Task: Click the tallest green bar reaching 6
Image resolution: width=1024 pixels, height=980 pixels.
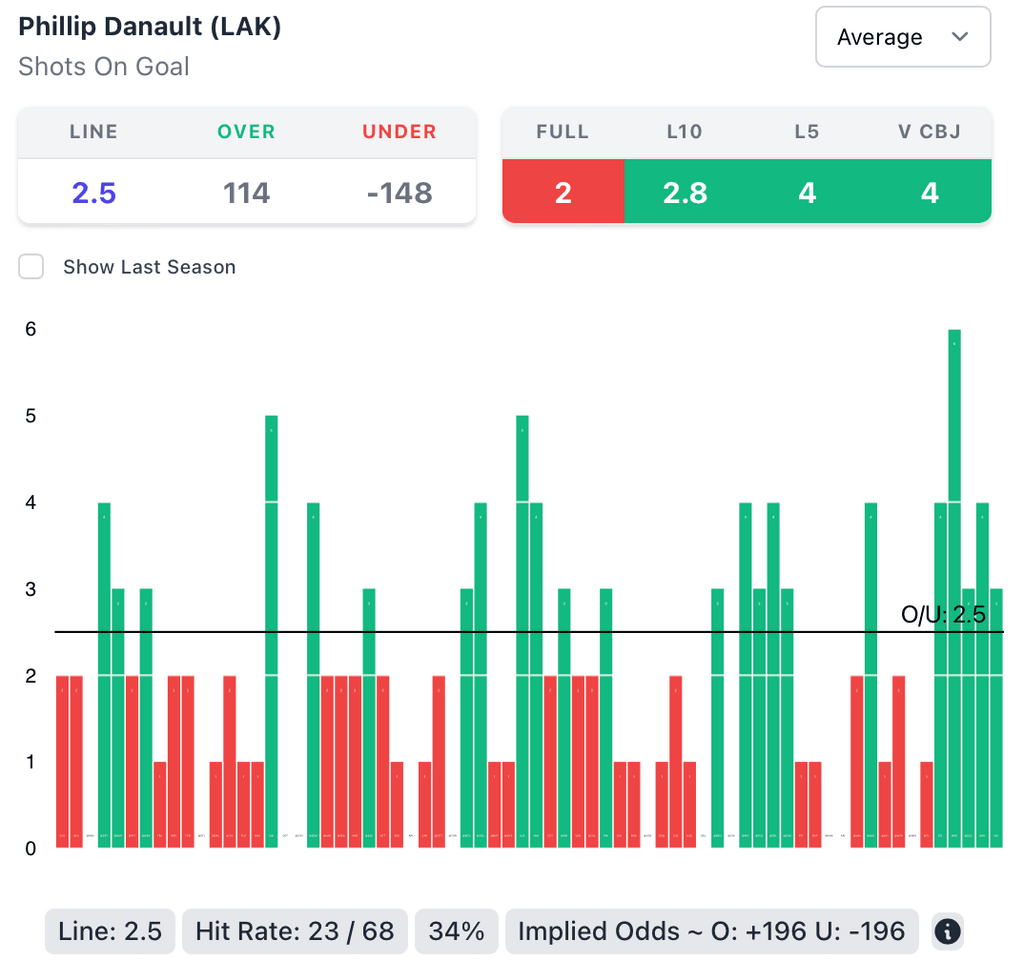Action: pos(954,588)
